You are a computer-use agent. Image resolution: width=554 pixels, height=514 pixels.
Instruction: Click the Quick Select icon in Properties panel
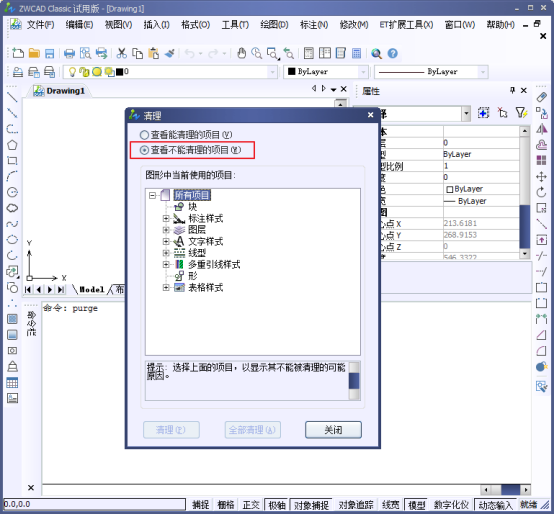point(521,113)
